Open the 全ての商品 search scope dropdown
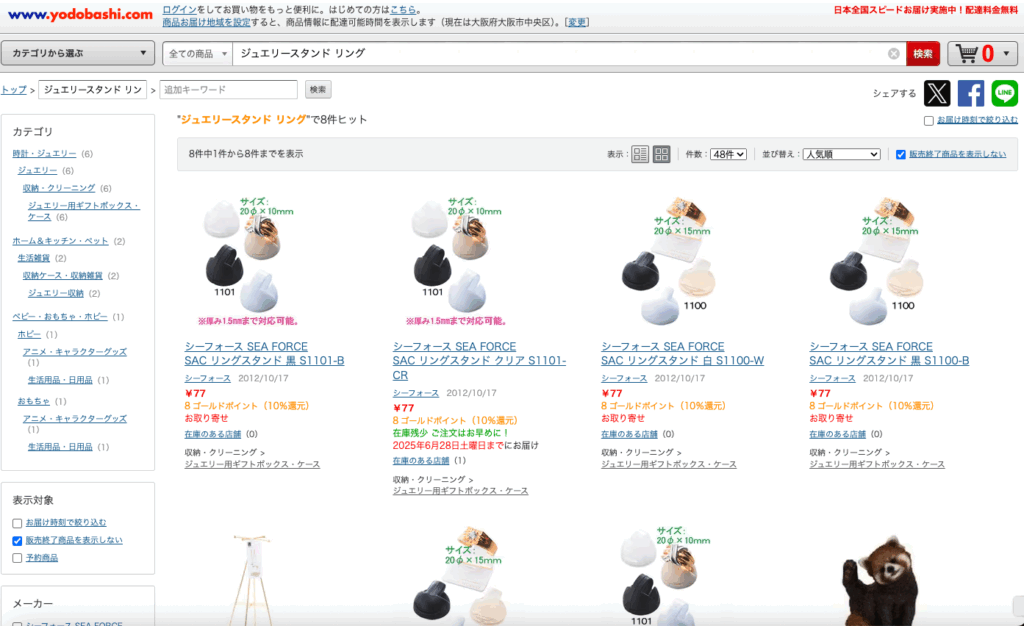Screen dimensions: 1024x626 [197, 54]
